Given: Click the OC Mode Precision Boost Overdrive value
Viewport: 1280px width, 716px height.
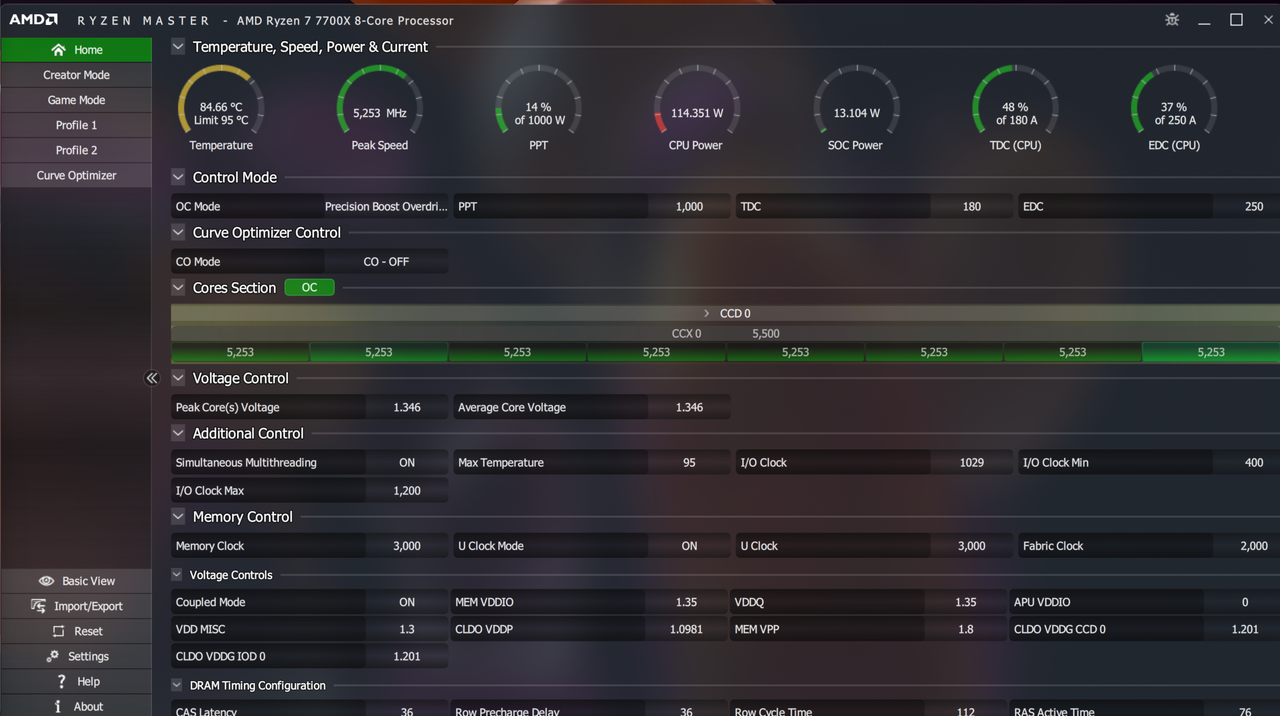Looking at the screenshot, I should [x=386, y=207].
